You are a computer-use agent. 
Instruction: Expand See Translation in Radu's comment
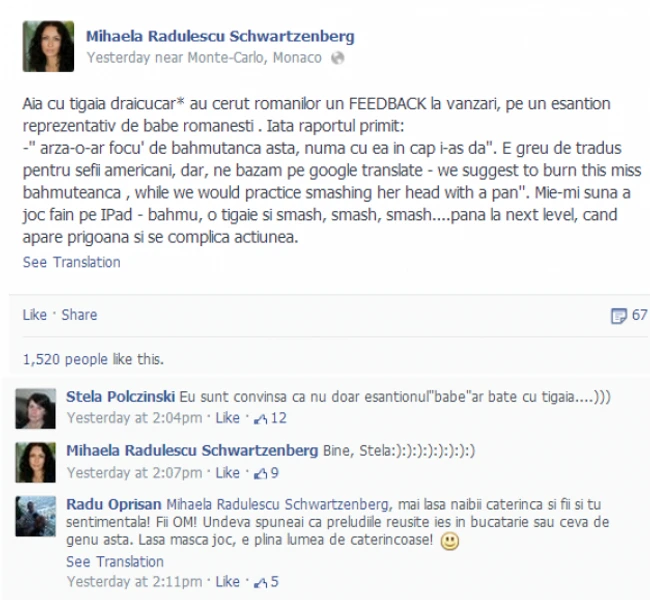pos(115,561)
